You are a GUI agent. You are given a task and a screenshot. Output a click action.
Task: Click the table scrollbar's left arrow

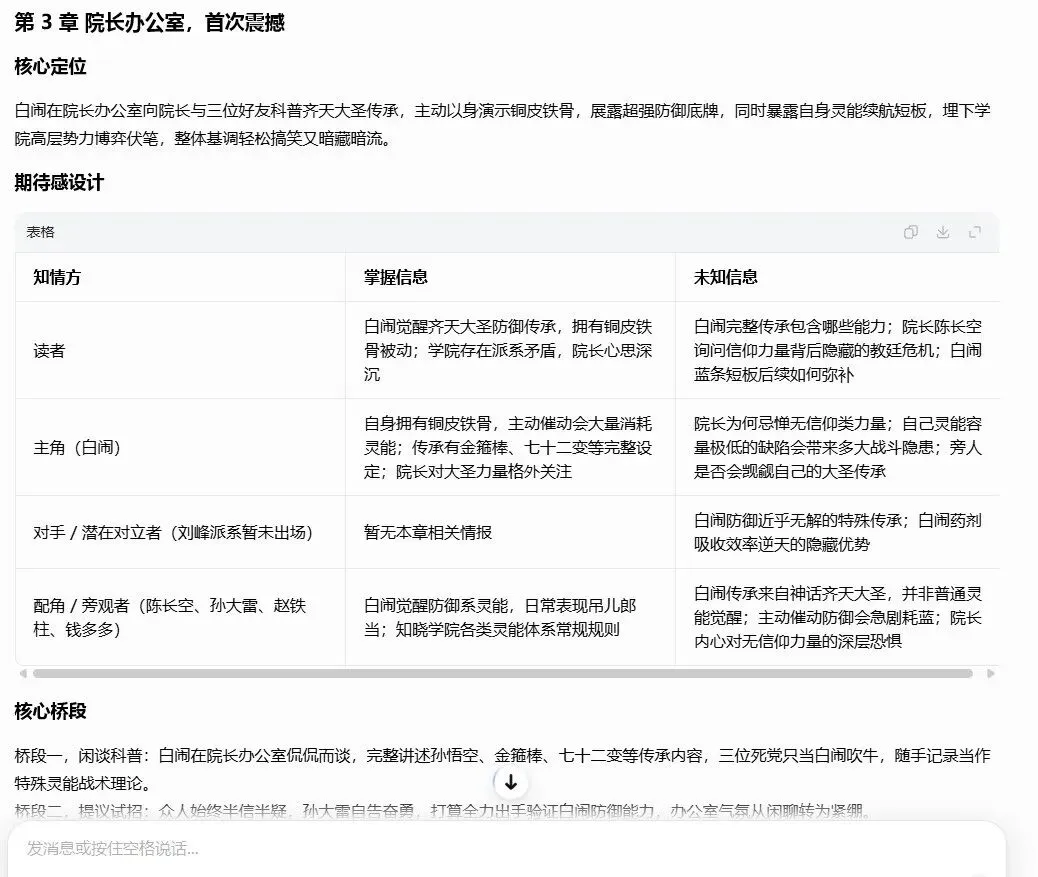23,674
